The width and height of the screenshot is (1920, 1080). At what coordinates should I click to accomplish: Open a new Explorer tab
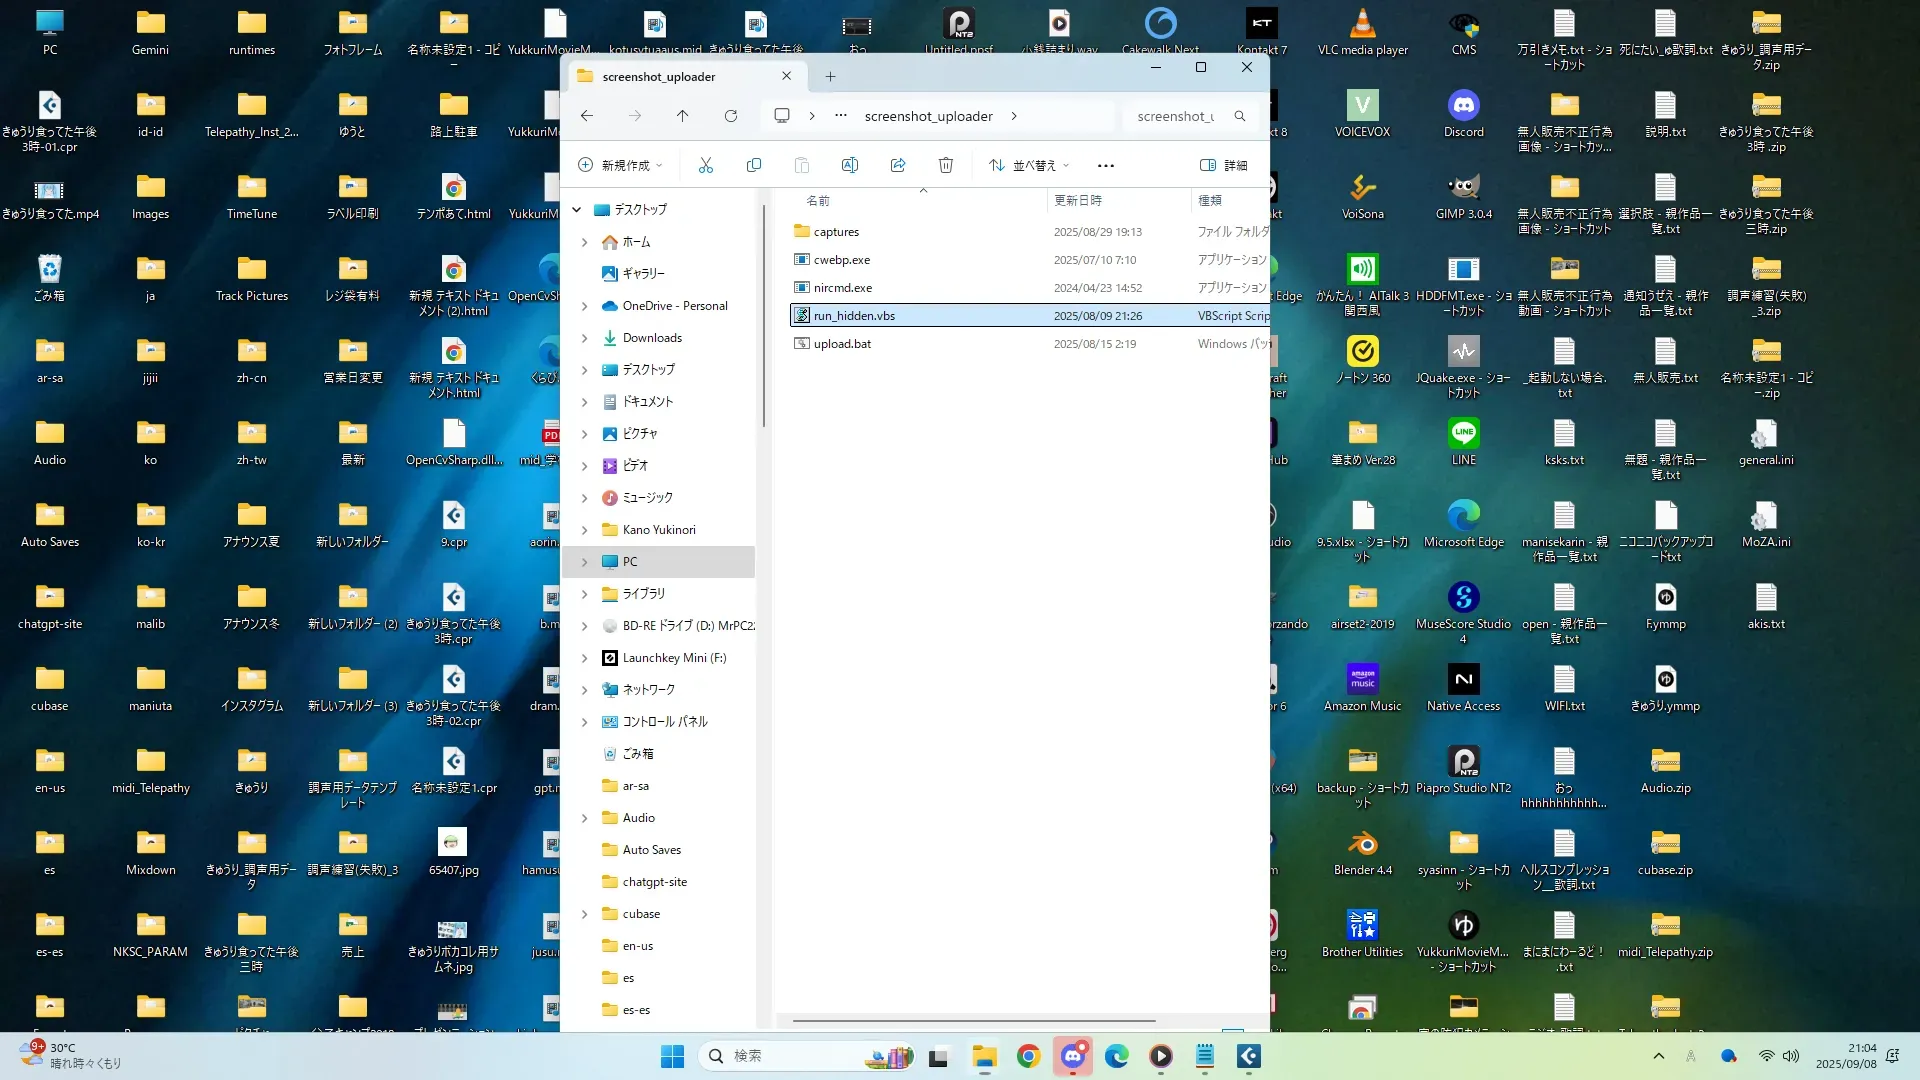830,76
